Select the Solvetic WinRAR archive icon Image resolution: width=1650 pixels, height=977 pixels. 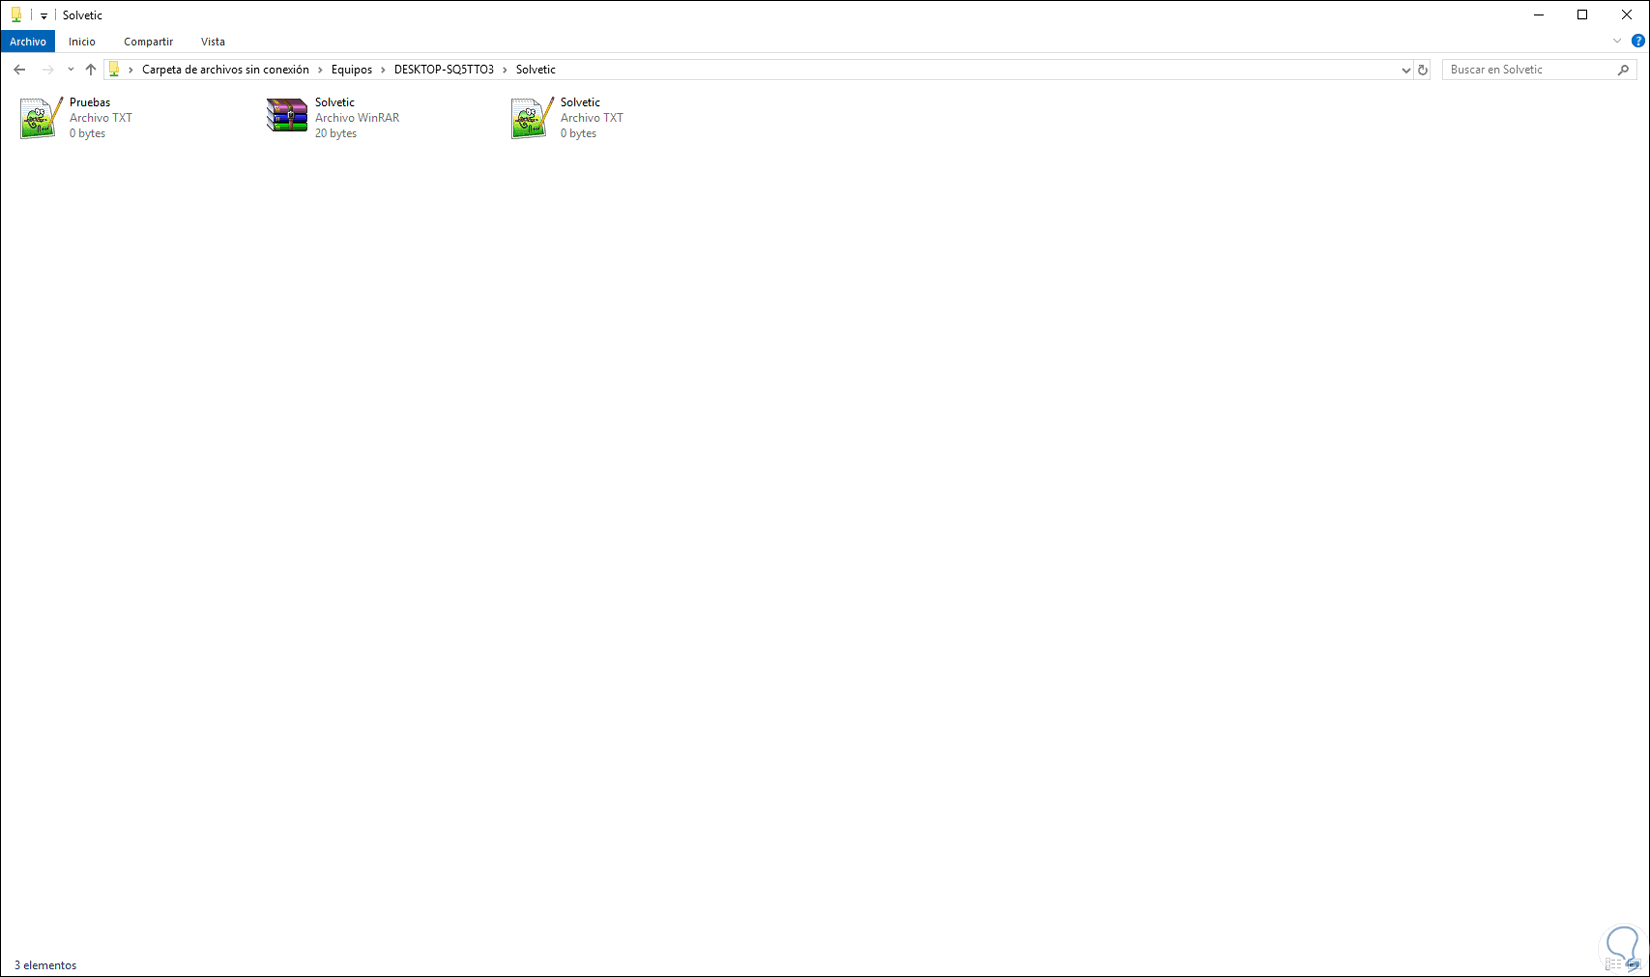pyautogui.click(x=287, y=117)
